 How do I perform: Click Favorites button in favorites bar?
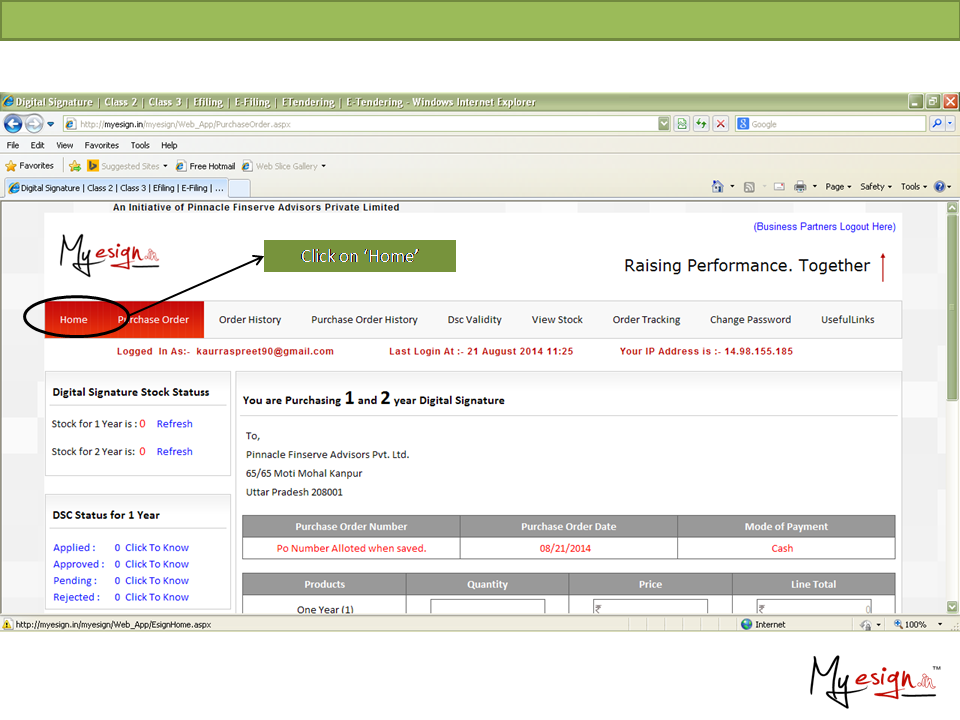(30, 166)
